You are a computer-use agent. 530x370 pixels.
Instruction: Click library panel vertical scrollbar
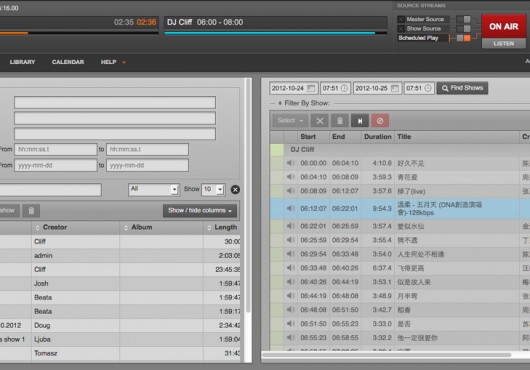pos(248,196)
